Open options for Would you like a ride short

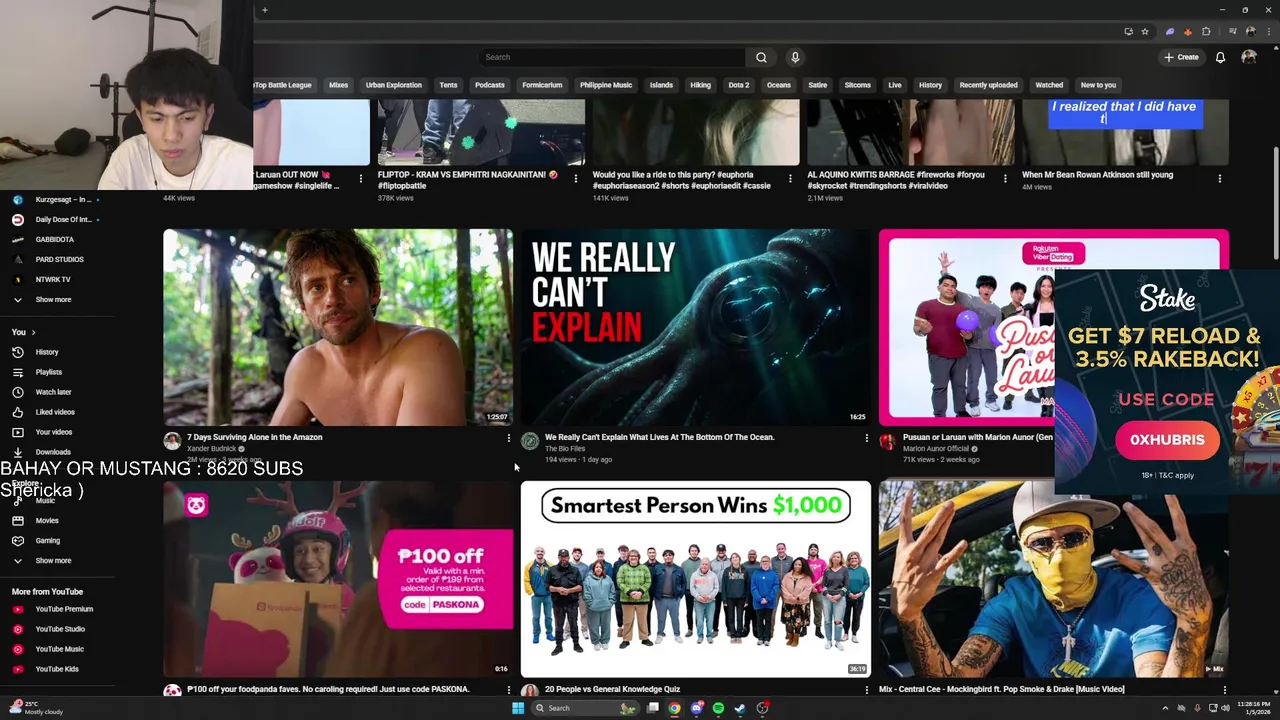tap(790, 178)
